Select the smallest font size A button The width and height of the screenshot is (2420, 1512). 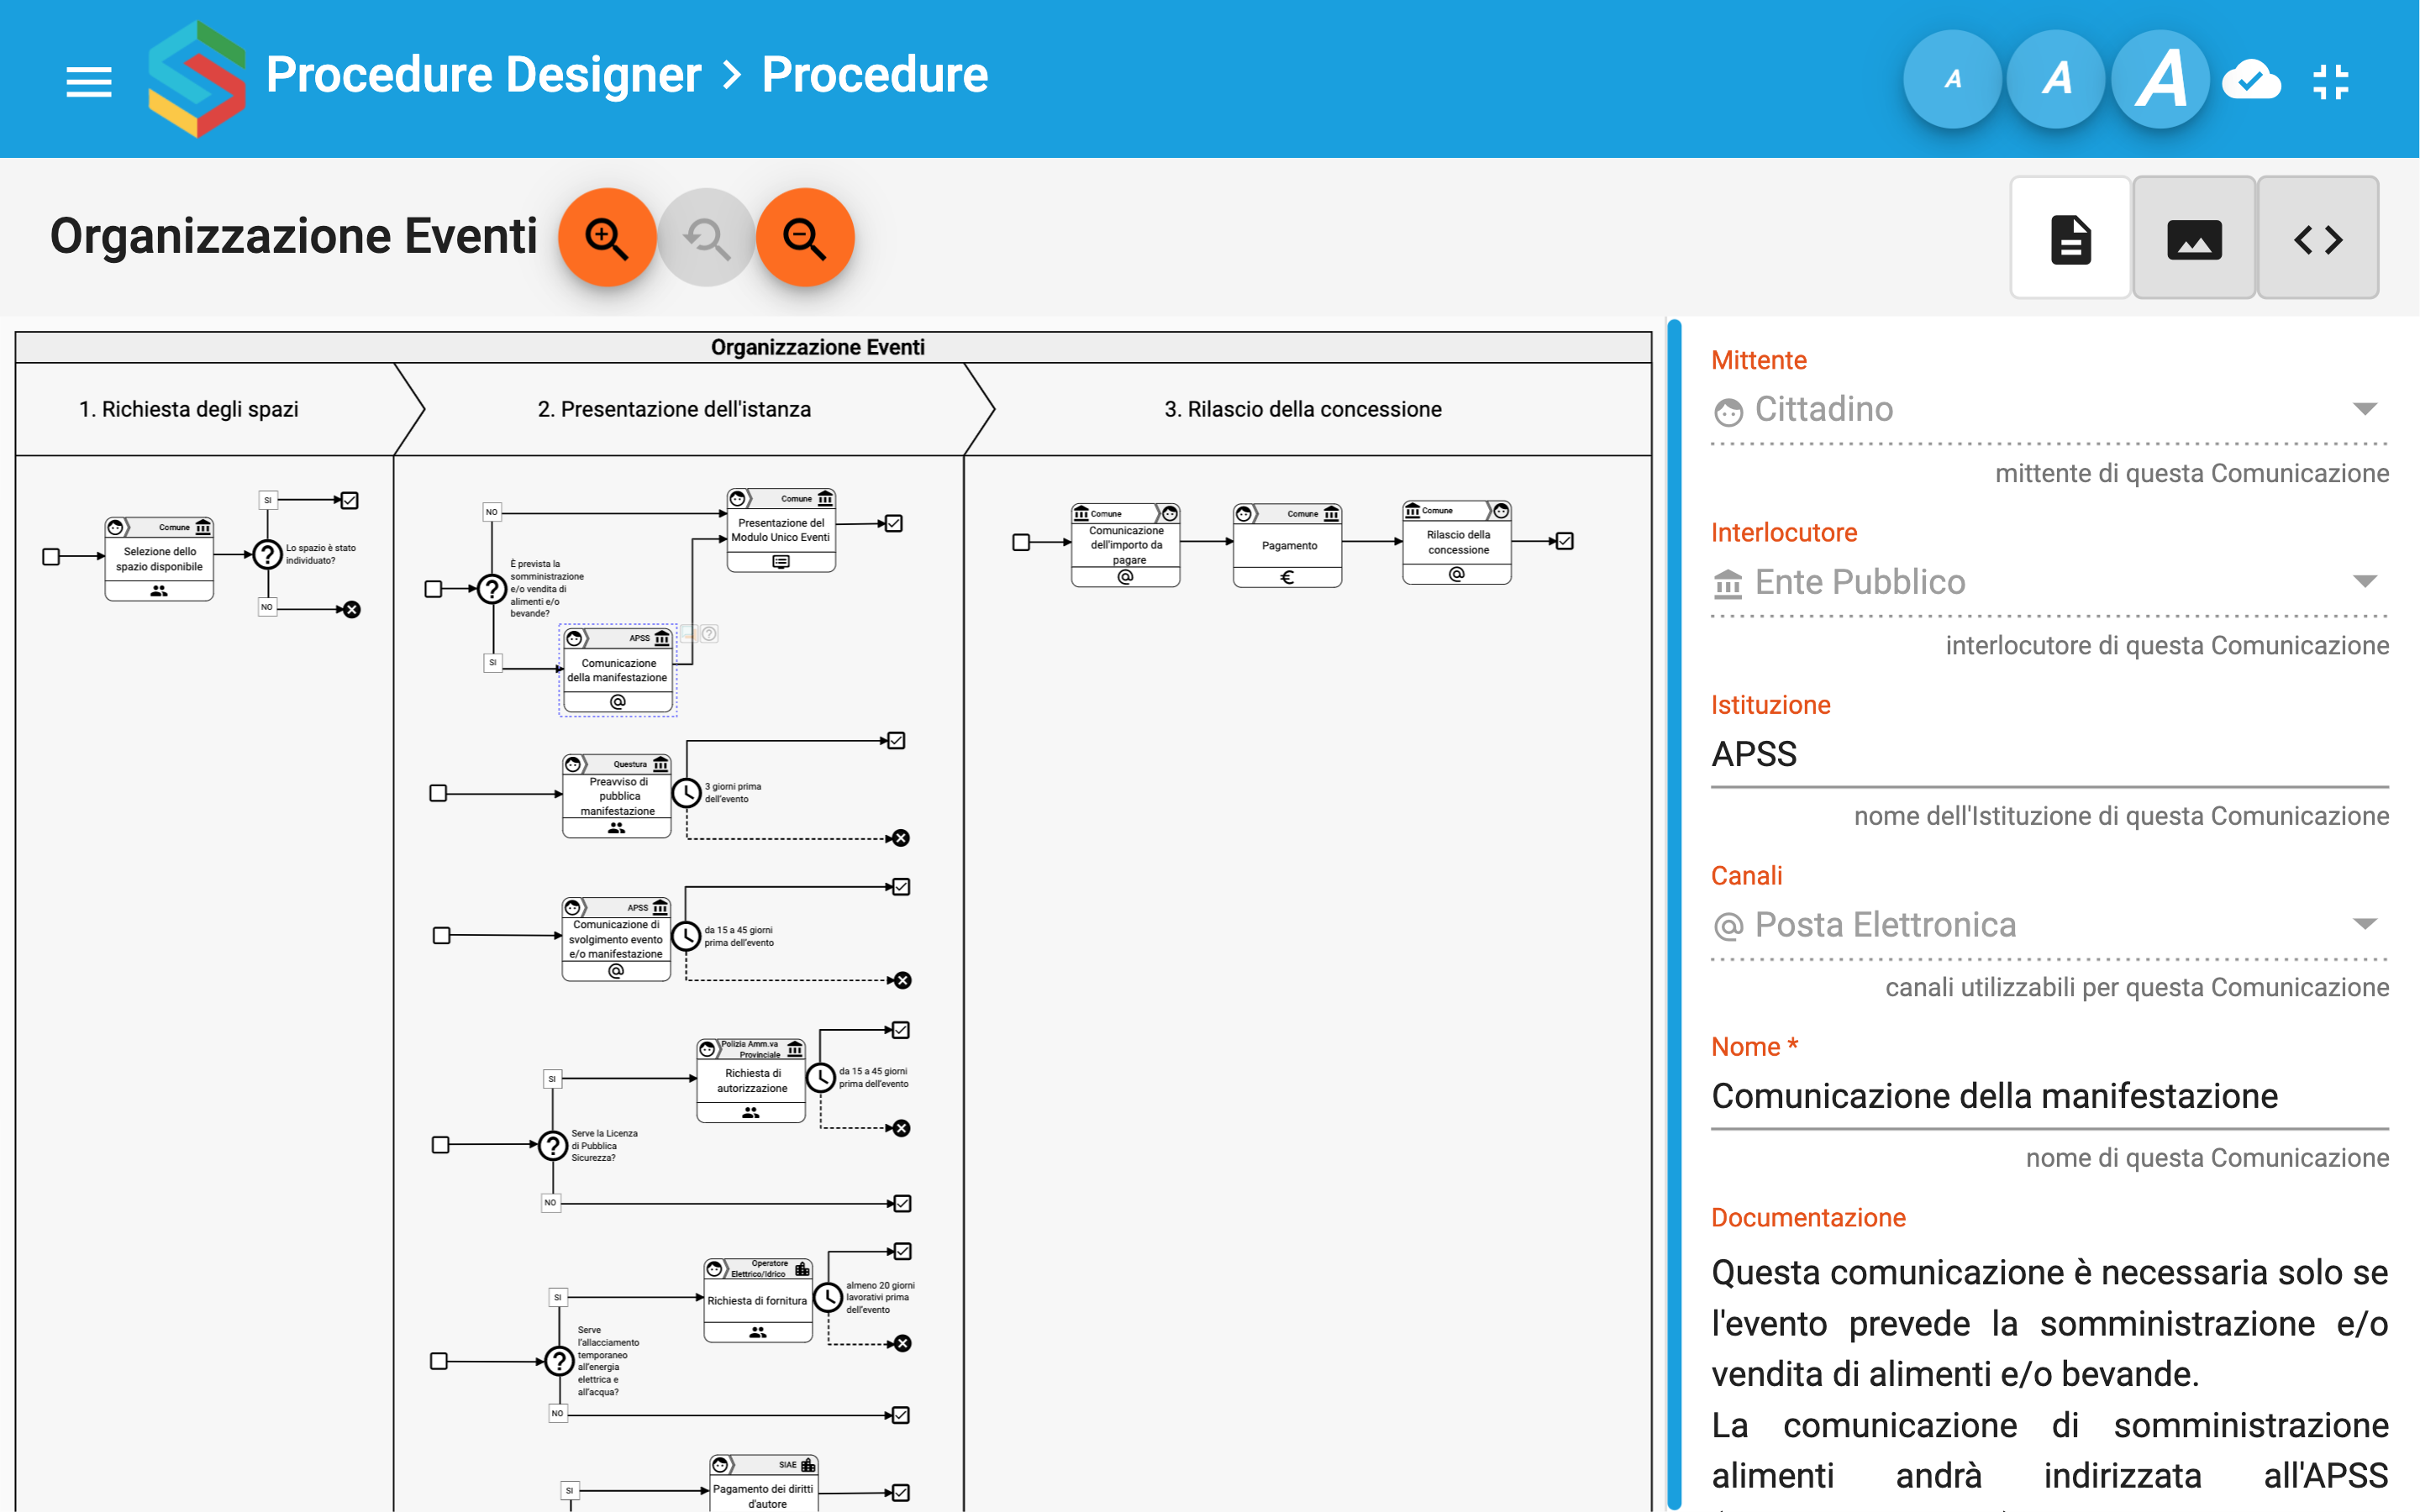point(1952,80)
